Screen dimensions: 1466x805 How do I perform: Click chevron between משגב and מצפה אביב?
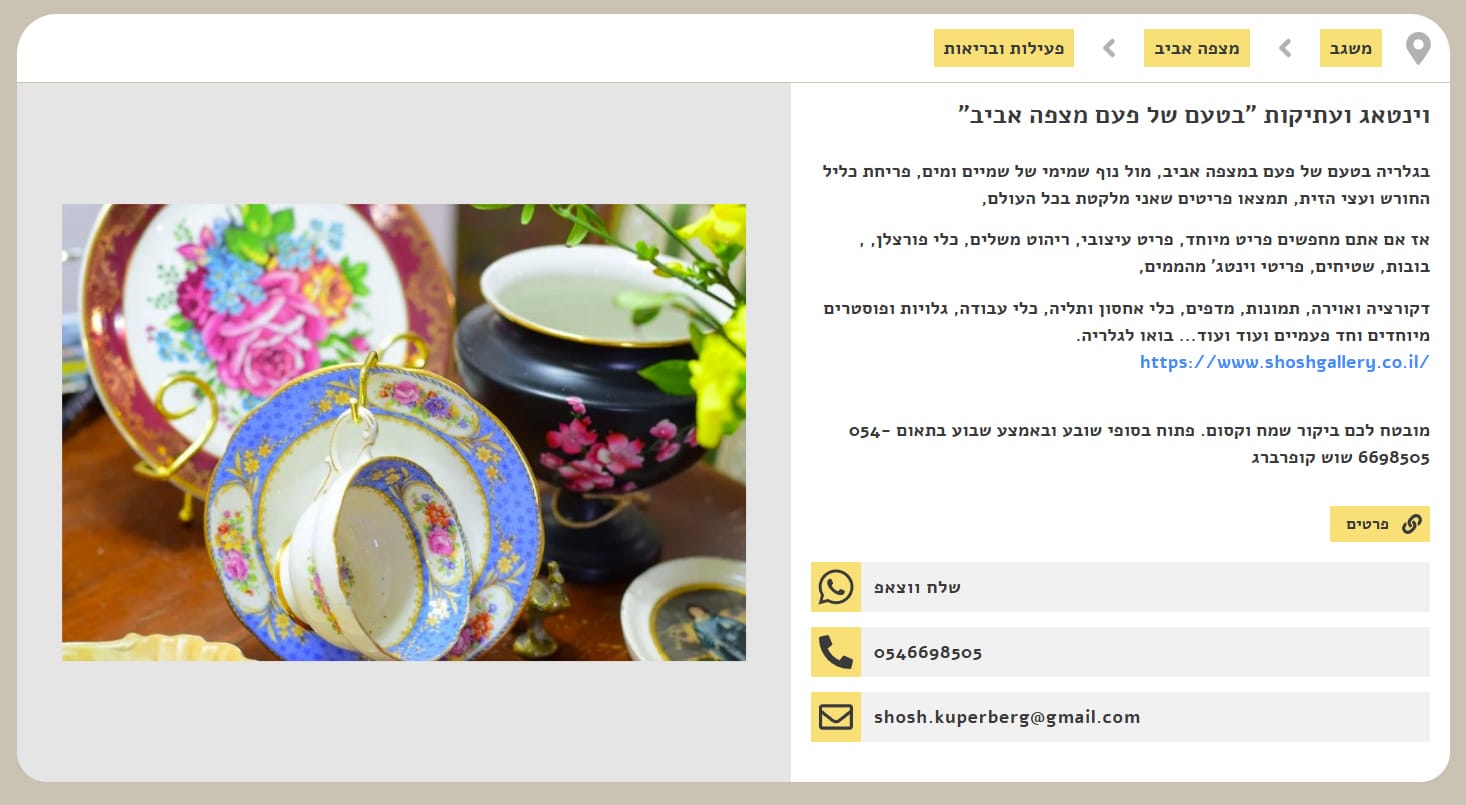[1285, 48]
